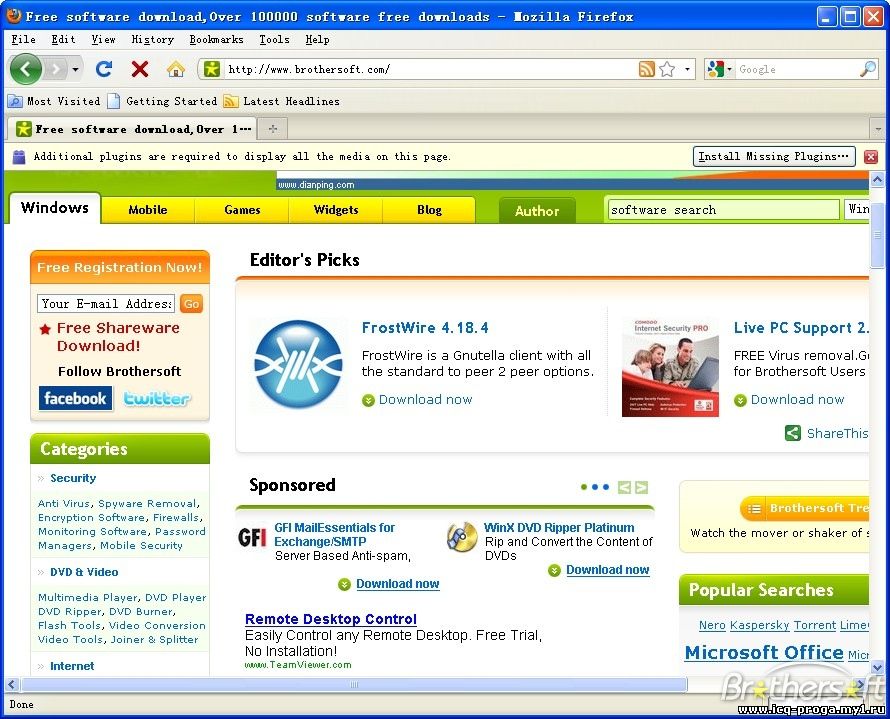Image resolution: width=890 pixels, height=719 pixels.
Task: Click the RSS feed icon in address bar
Action: [647, 69]
